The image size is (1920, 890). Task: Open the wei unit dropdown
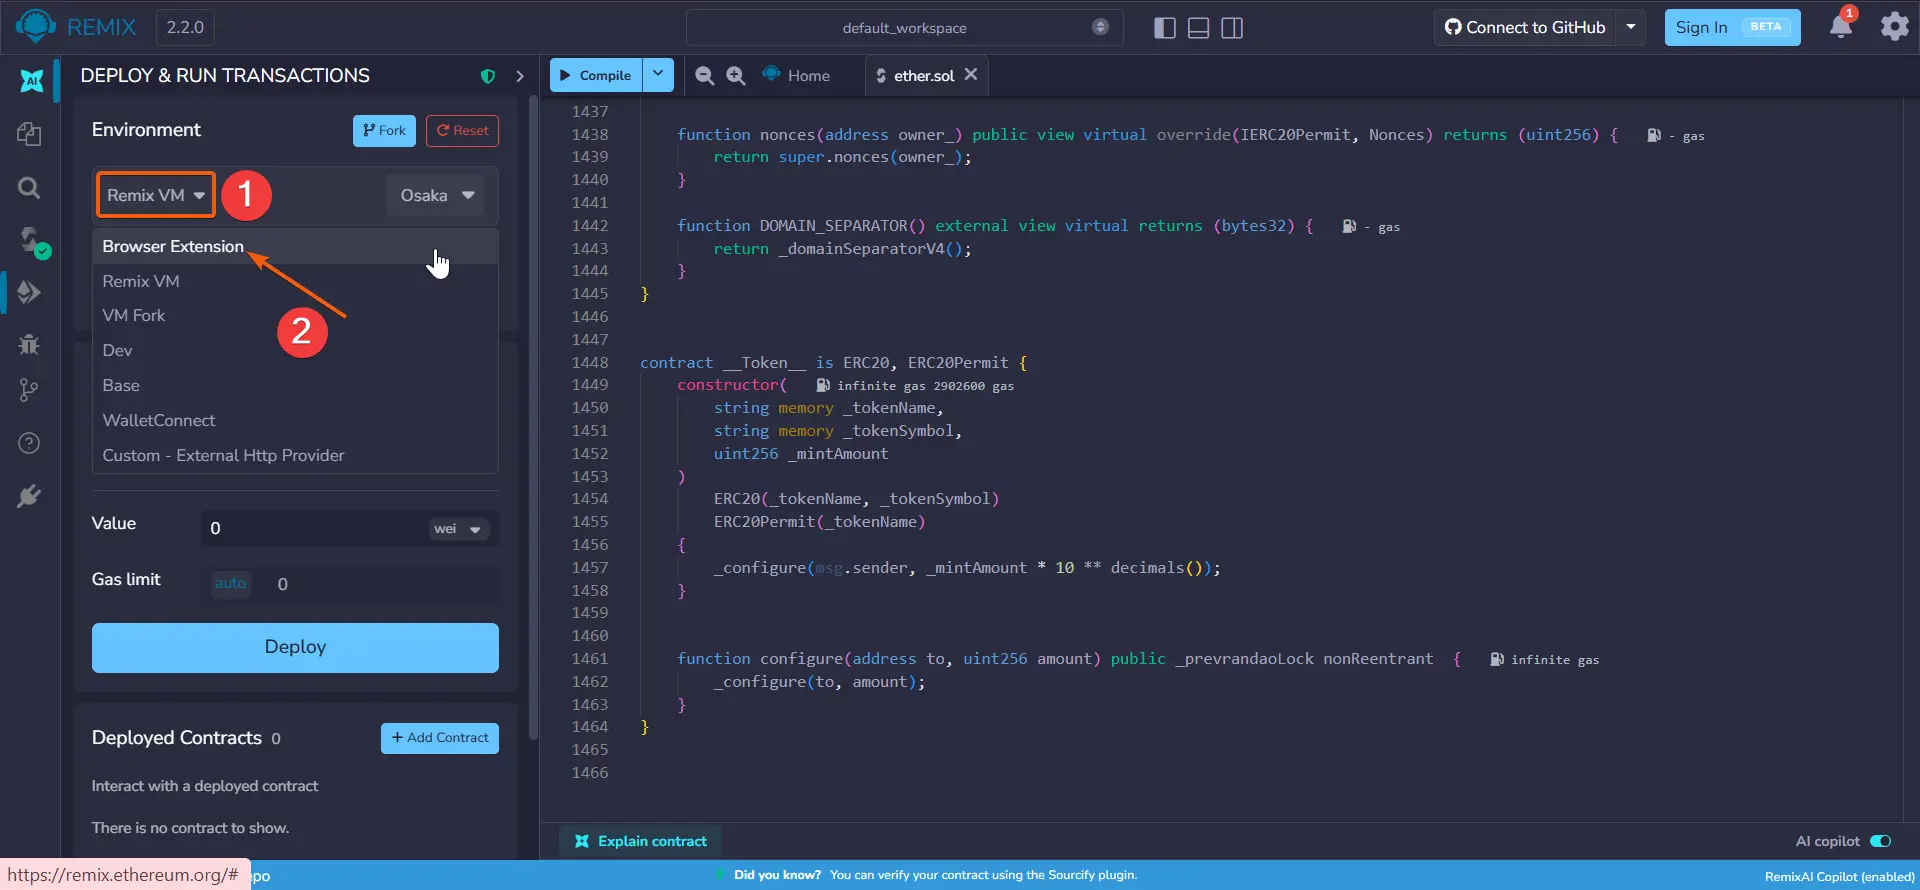[458, 529]
